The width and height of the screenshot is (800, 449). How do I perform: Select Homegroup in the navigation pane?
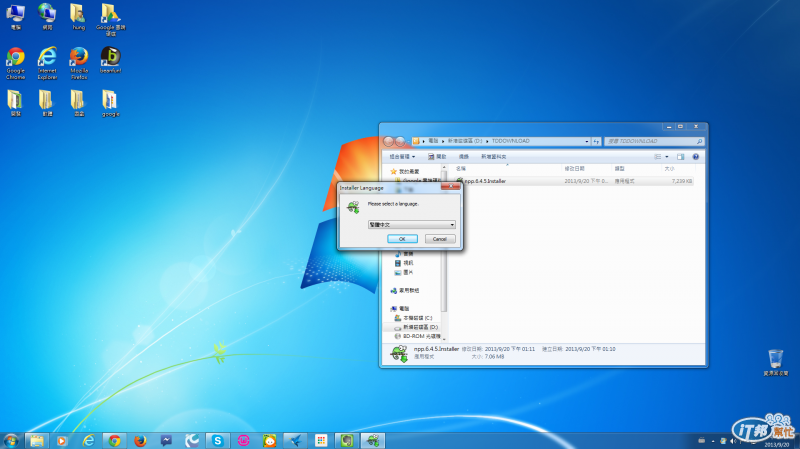point(405,290)
